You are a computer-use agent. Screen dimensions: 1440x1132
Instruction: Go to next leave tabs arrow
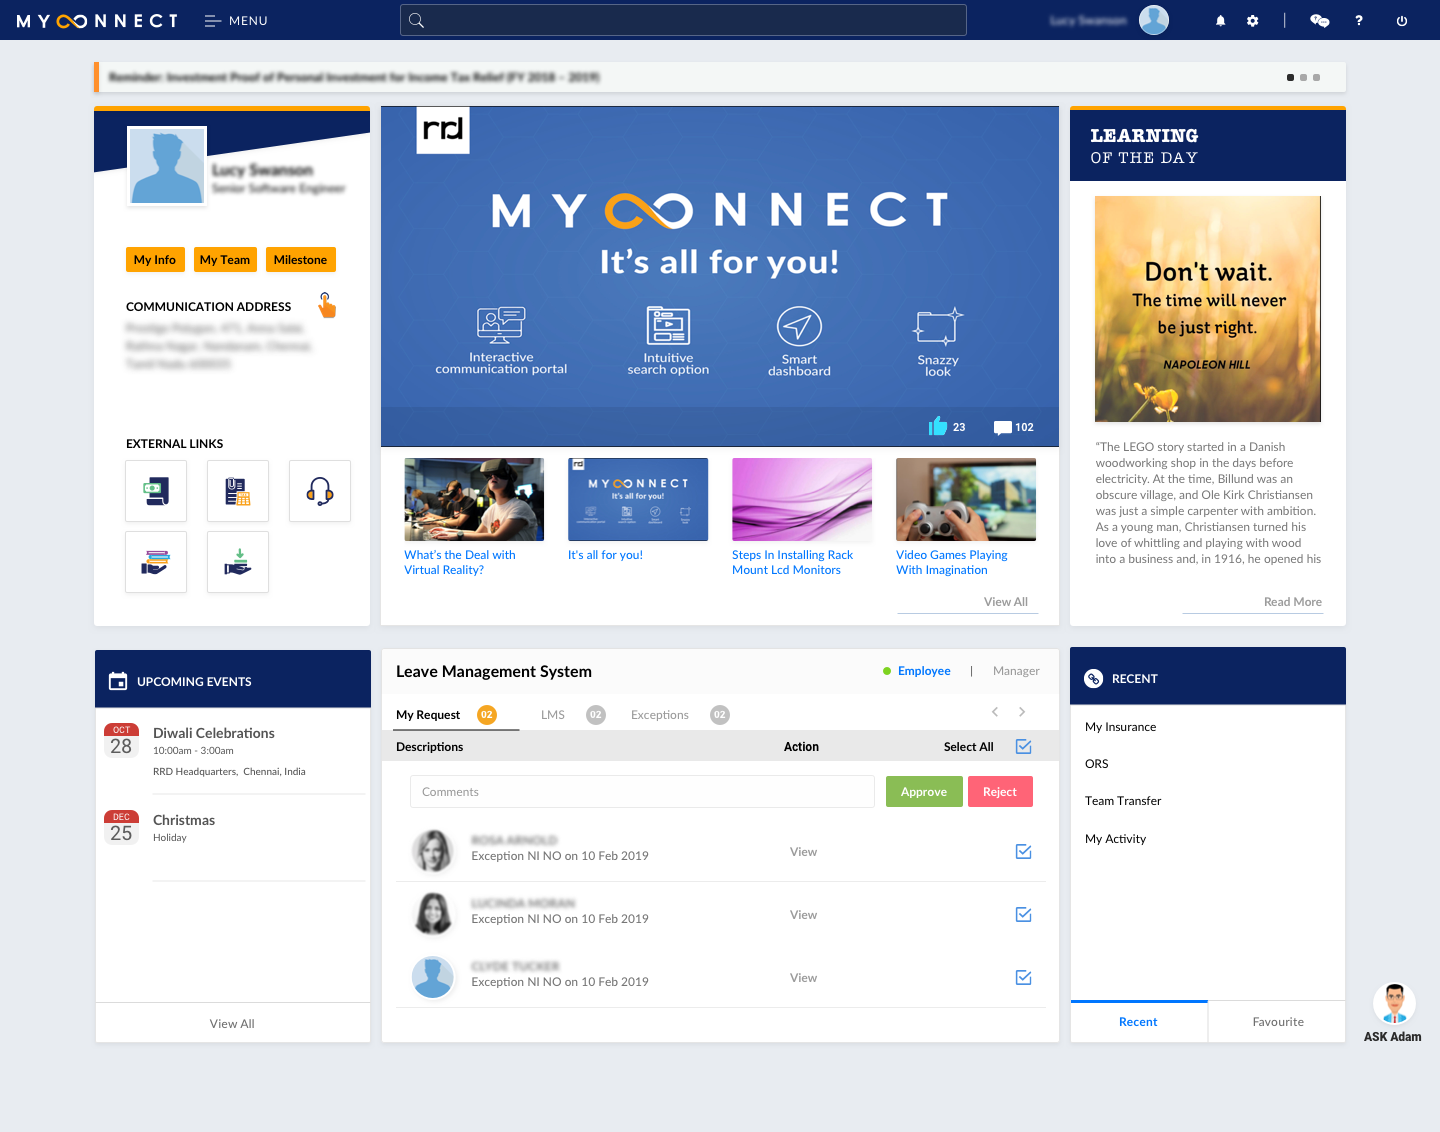click(1022, 712)
